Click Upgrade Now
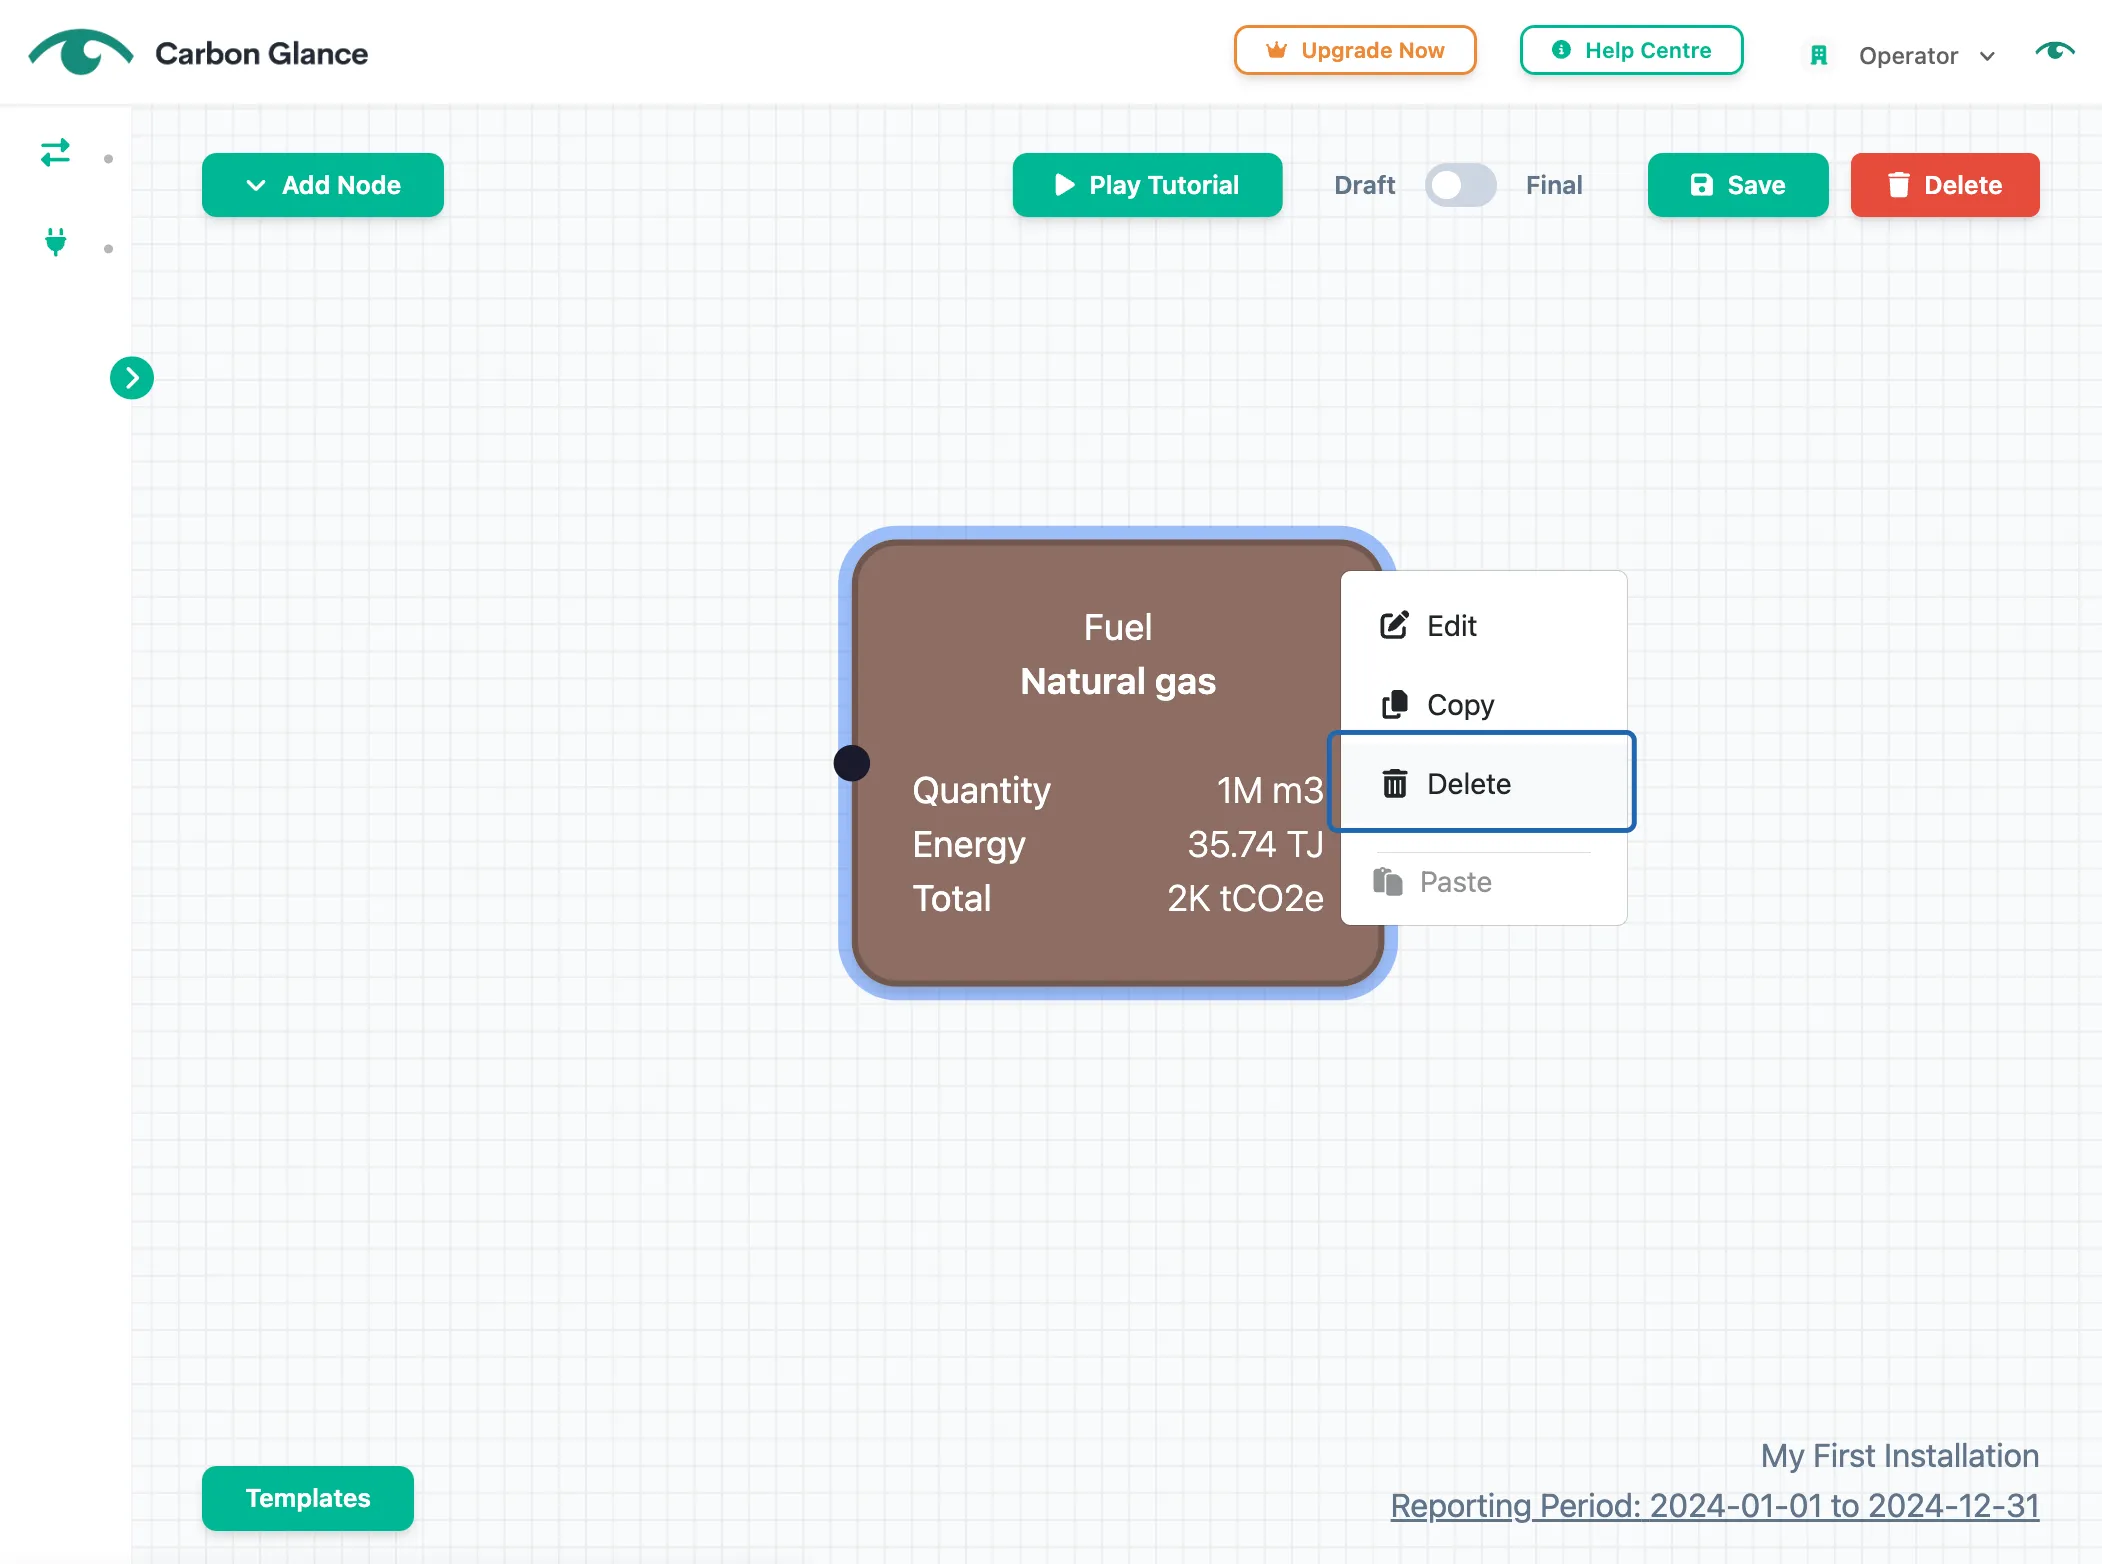The width and height of the screenshot is (2102, 1564). [x=1355, y=50]
